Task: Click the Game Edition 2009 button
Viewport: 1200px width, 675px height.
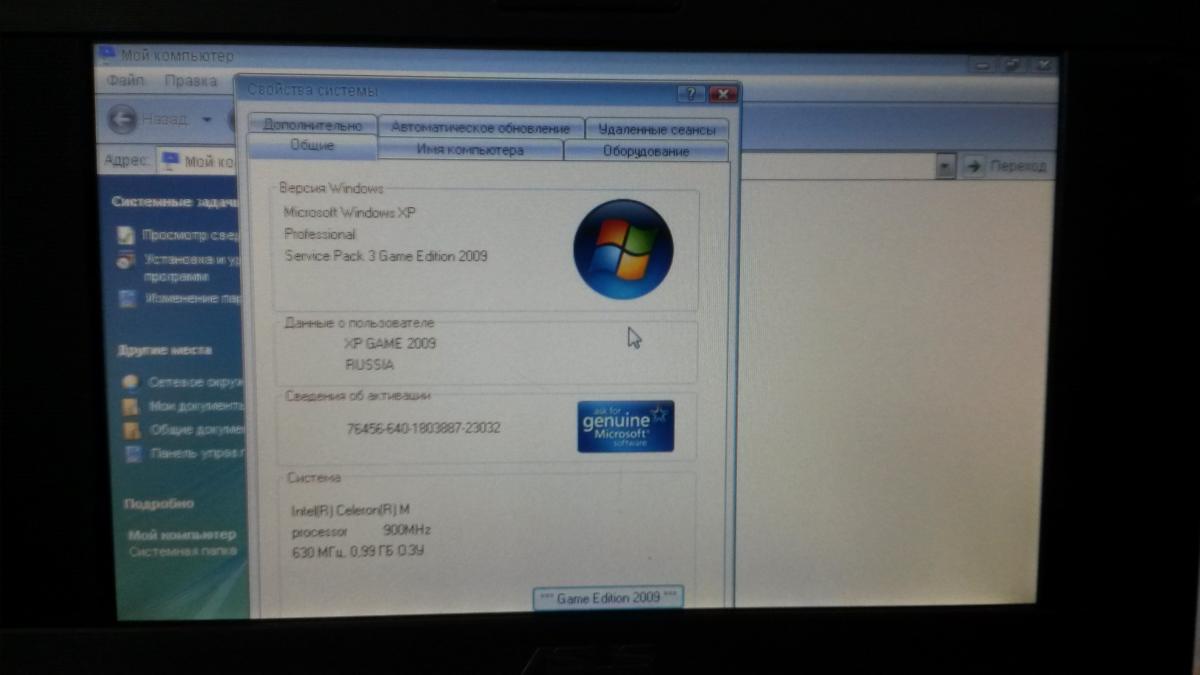Action: point(608,597)
